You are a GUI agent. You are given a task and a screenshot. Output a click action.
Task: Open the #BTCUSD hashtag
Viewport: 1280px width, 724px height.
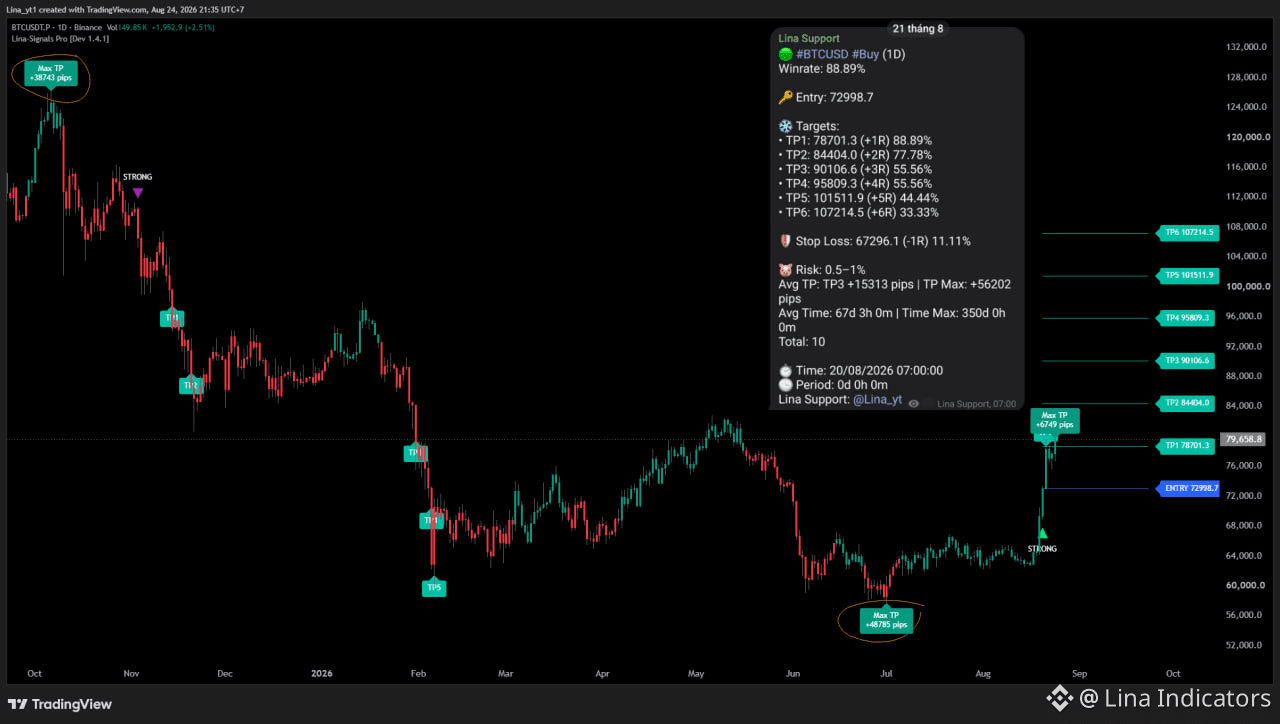pos(823,54)
